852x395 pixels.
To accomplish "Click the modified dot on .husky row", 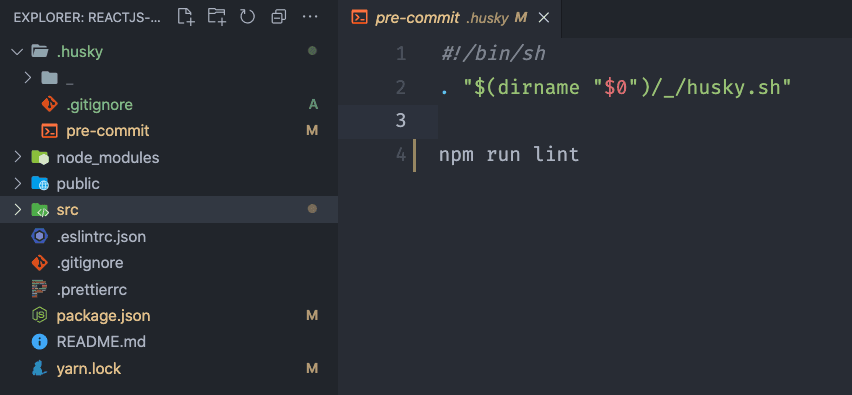I will click(x=312, y=51).
